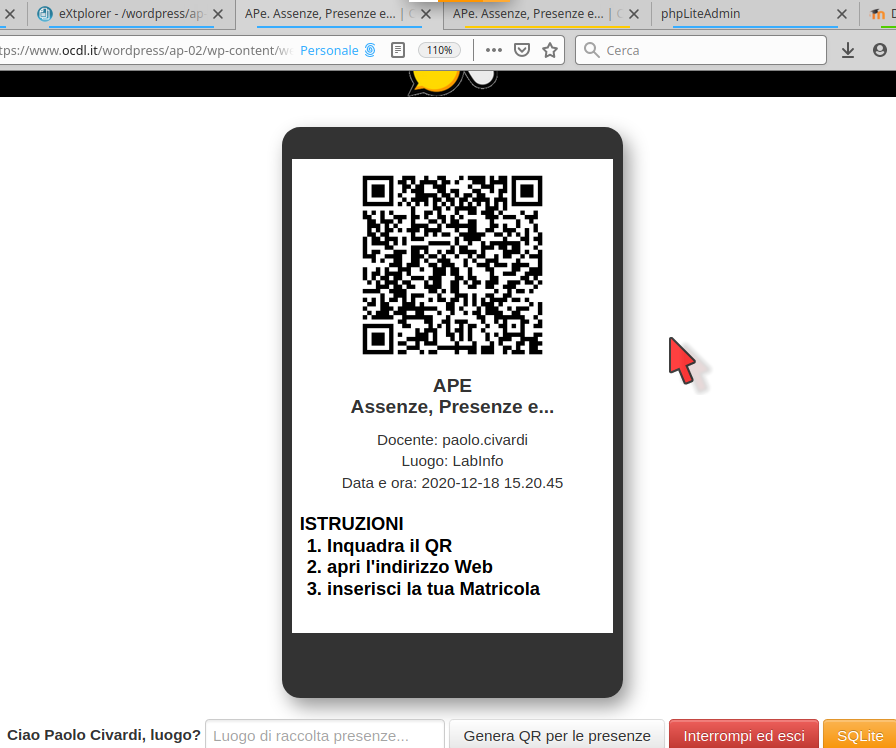
Task: Click Interrompi ed esci button
Action: pos(744,735)
